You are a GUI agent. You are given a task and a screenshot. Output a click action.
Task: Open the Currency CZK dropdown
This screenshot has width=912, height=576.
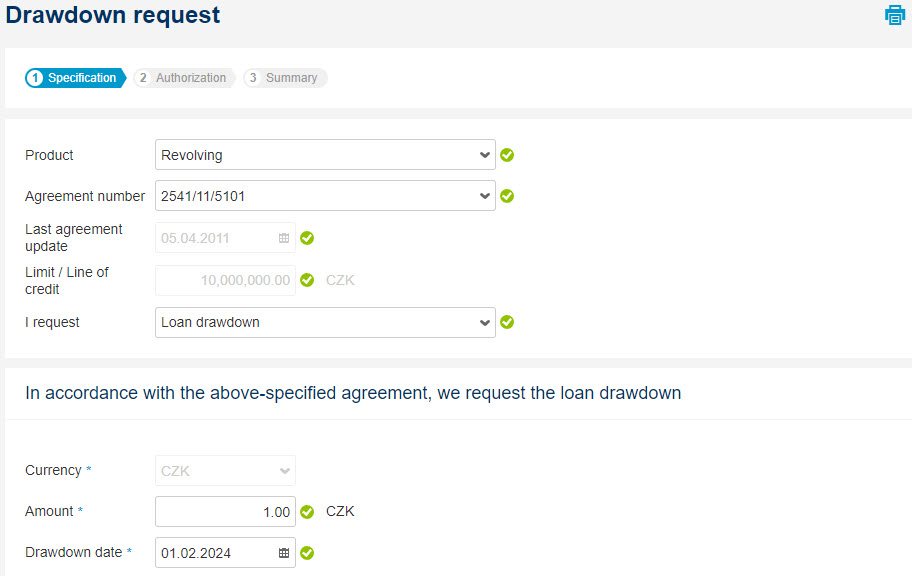point(225,471)
